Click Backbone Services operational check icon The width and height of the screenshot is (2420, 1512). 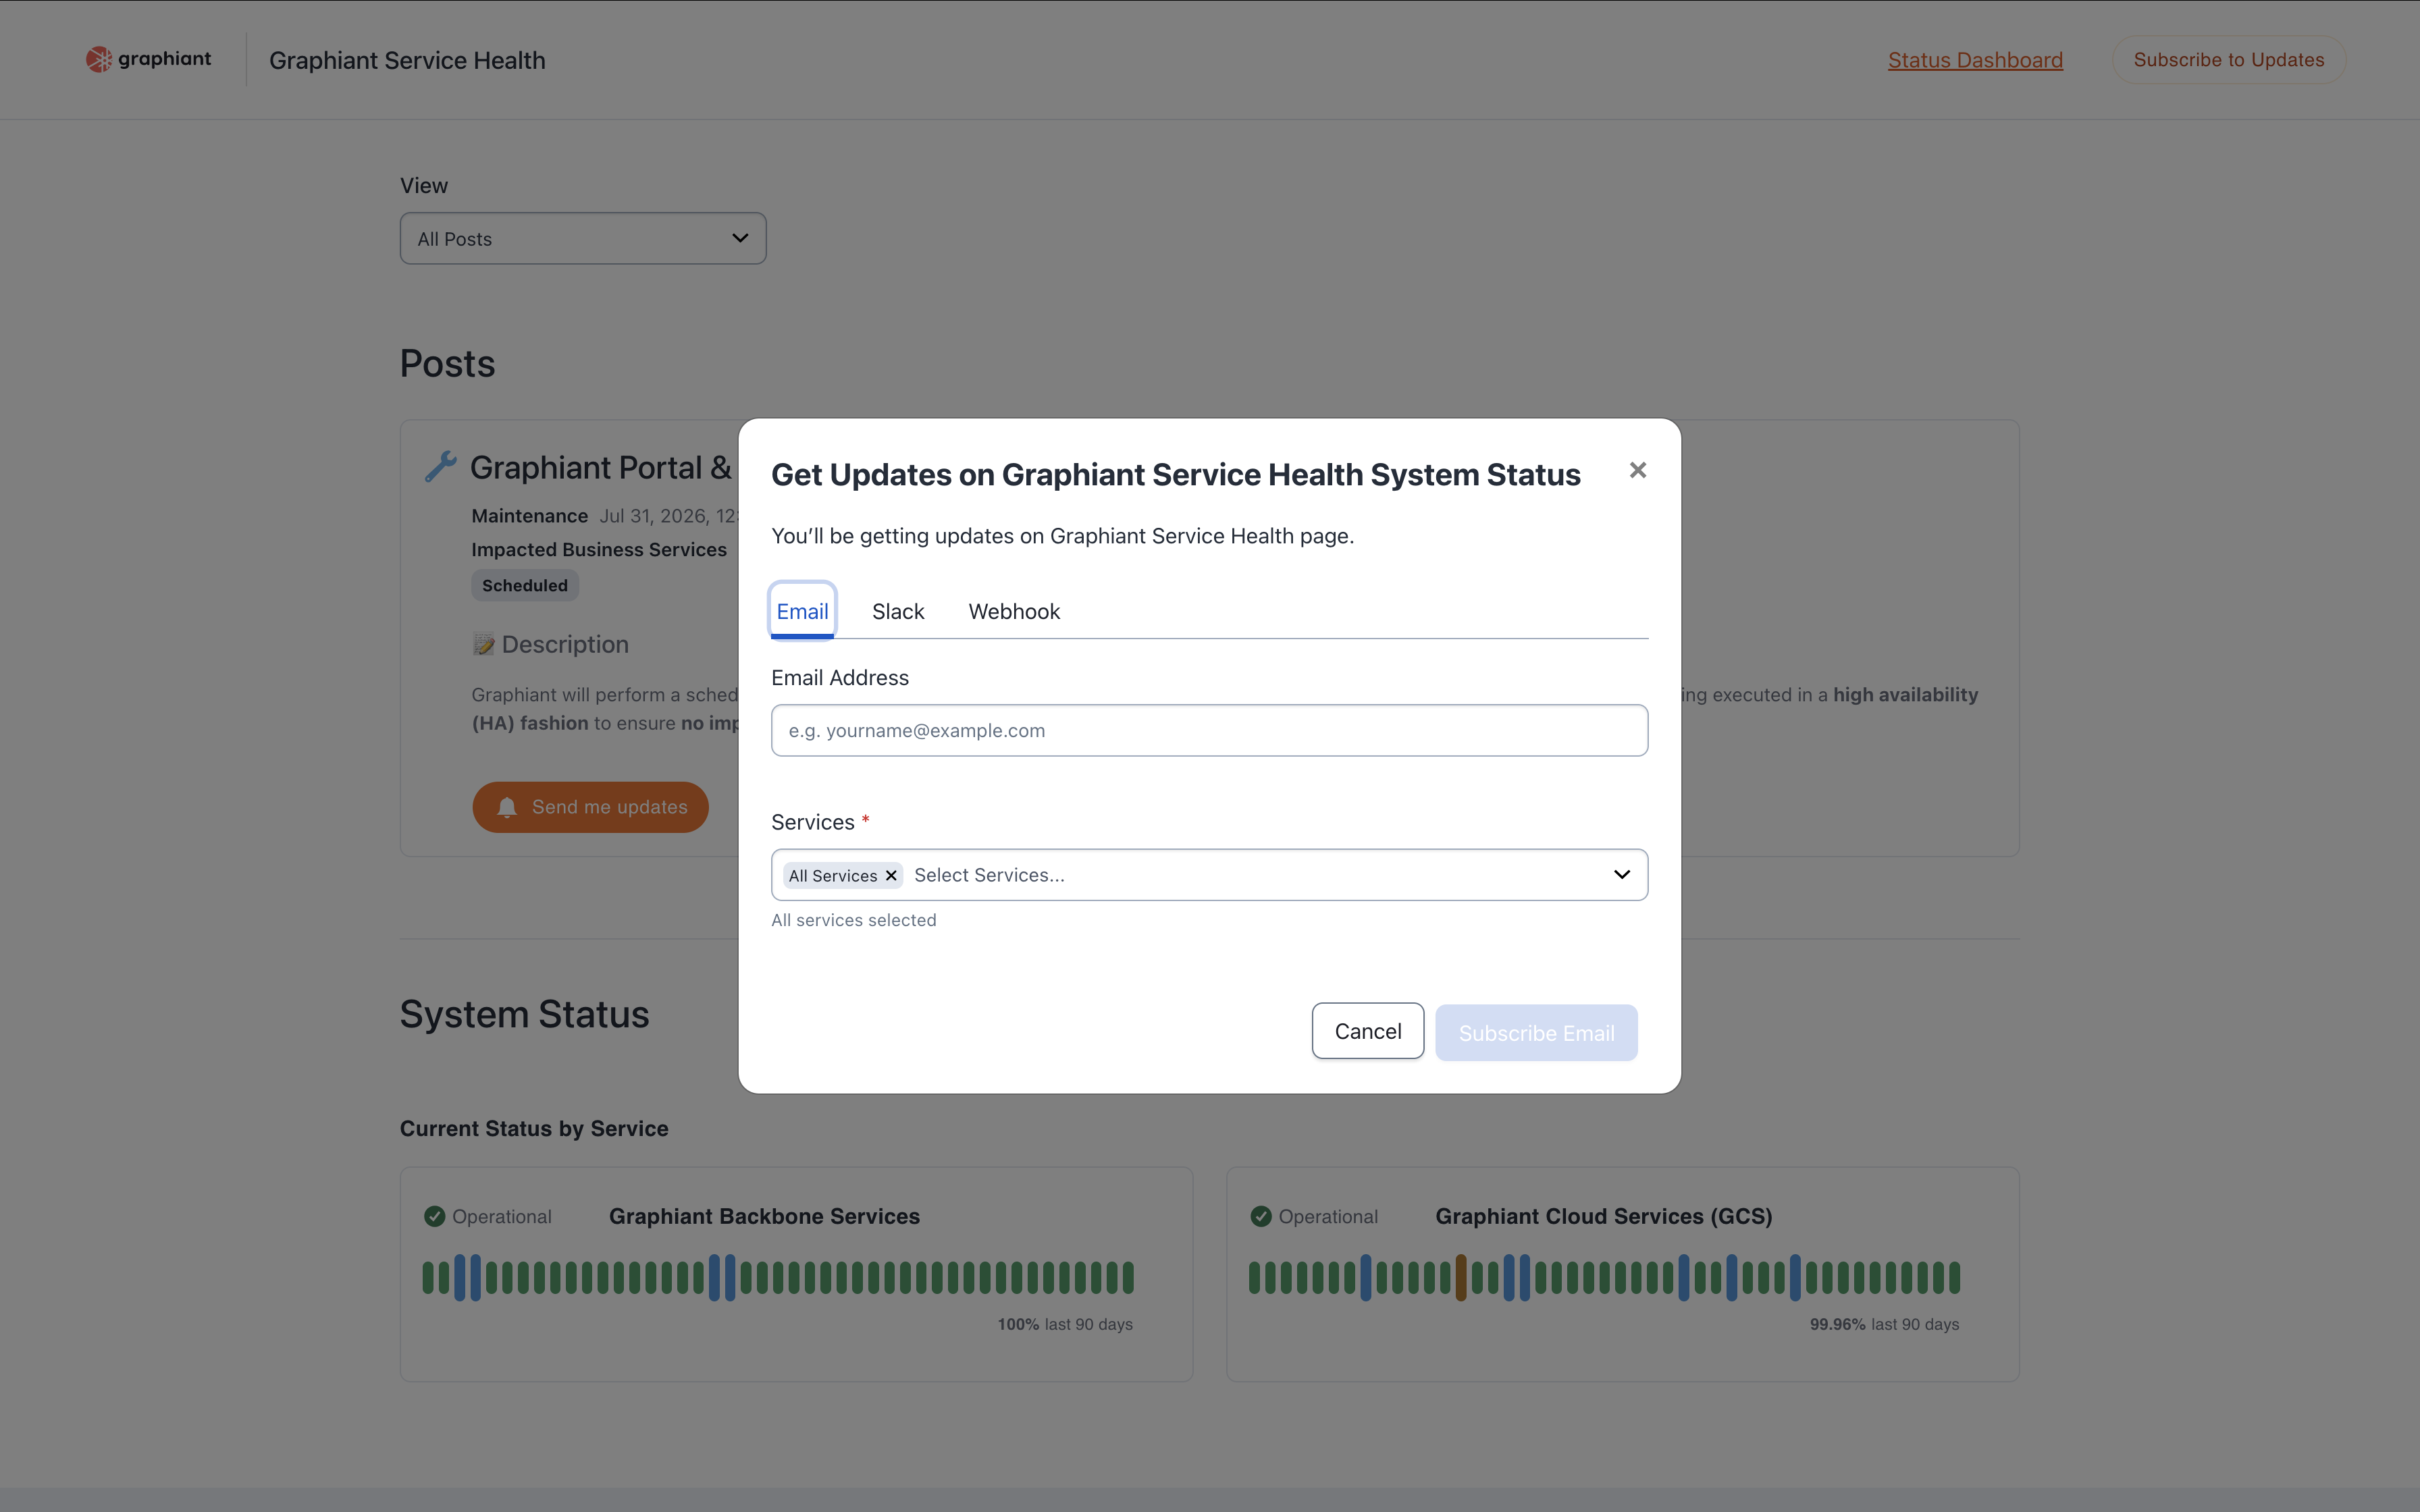click(434, 1216)
